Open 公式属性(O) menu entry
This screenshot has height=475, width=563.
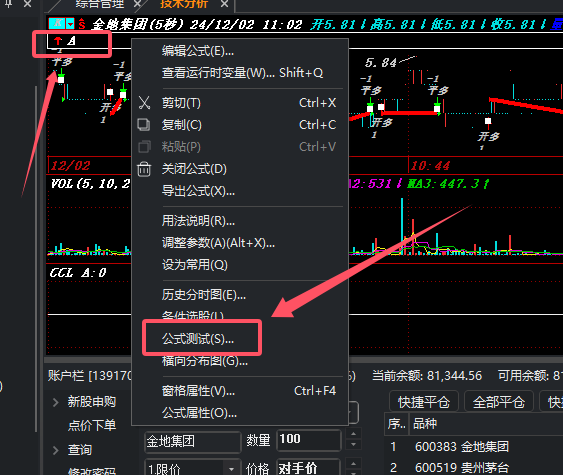click(199, 413)
